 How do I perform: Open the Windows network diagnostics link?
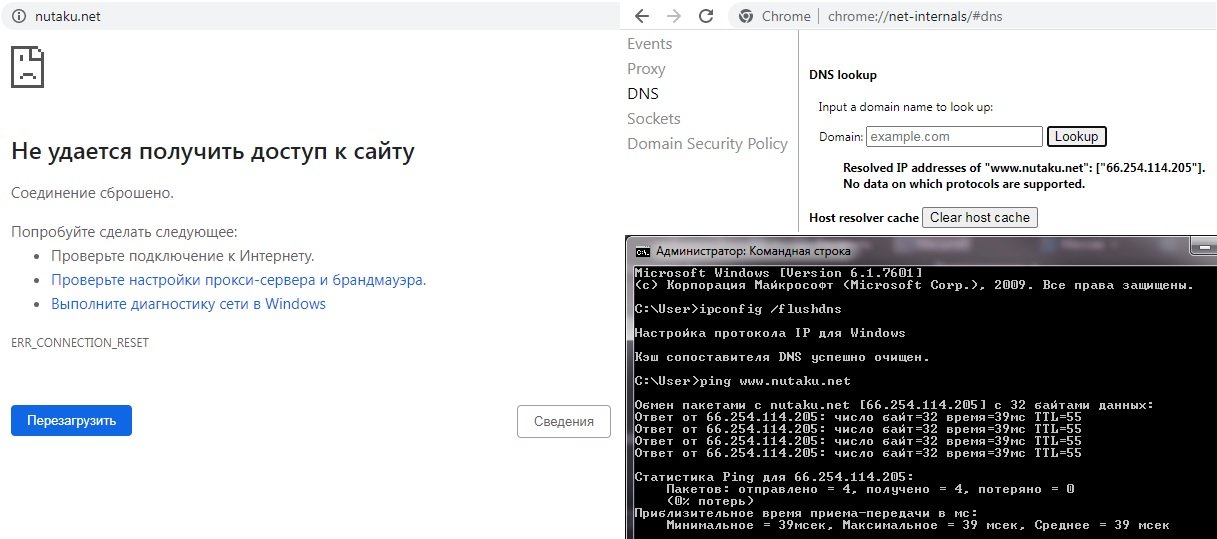(188, 304)
